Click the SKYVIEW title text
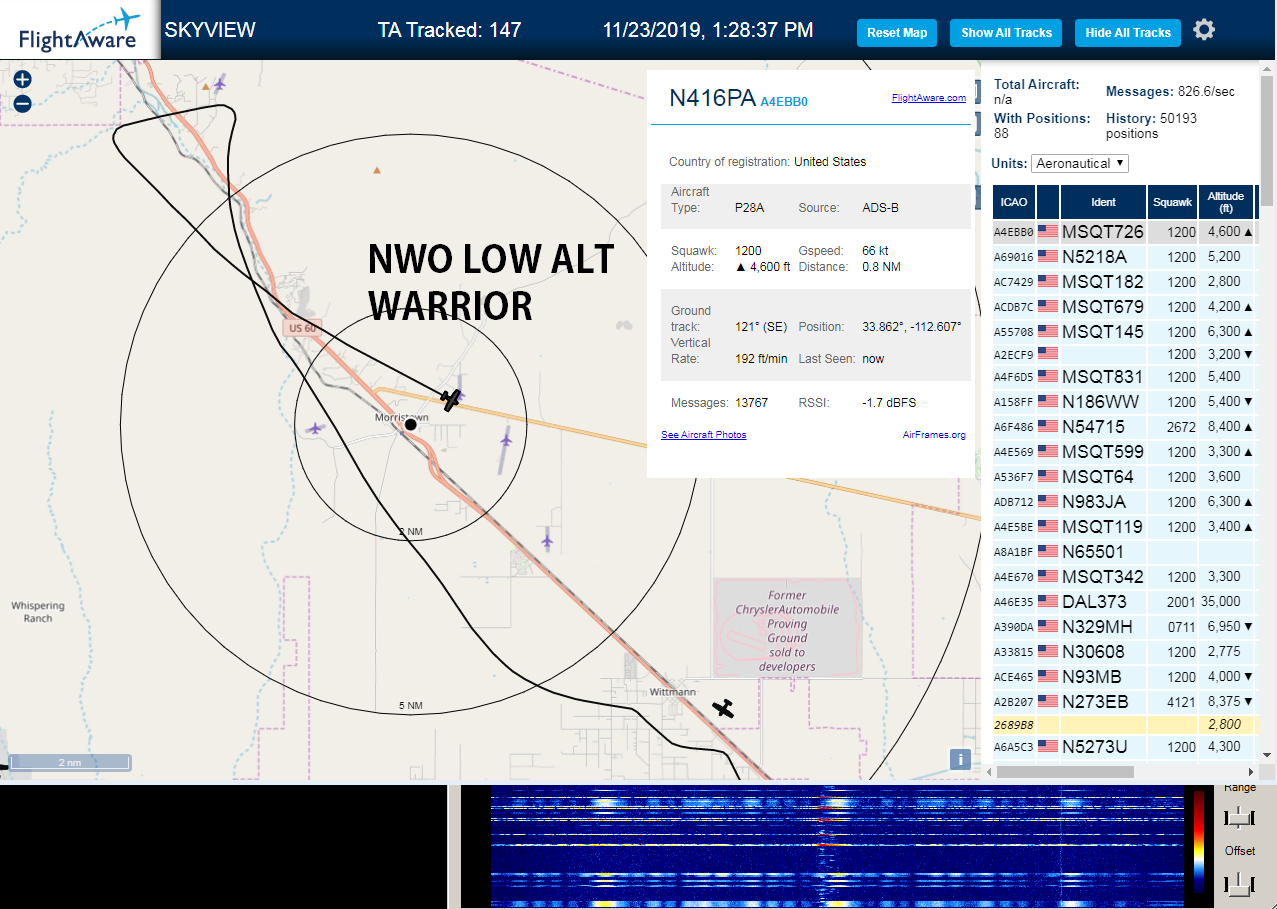This screenshot has height=909, width=1277. point(210,30)
